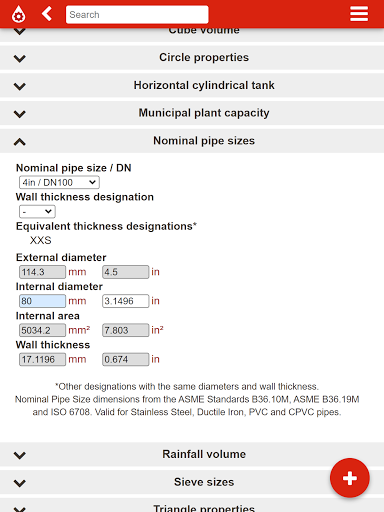Tap the water drop gear logo icon
Screen dimensions: 384x512
pos(18,15)
